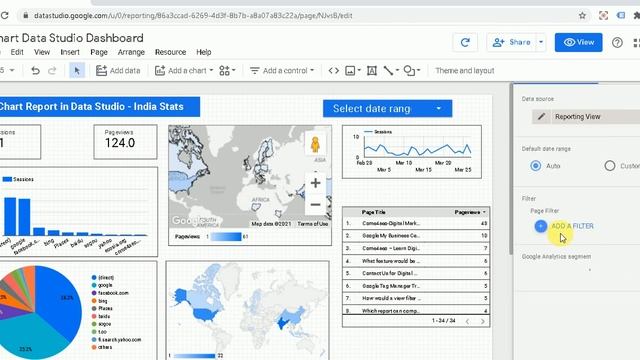
Task: Select the shape drawing tool
Action: [x=409, y=71]
